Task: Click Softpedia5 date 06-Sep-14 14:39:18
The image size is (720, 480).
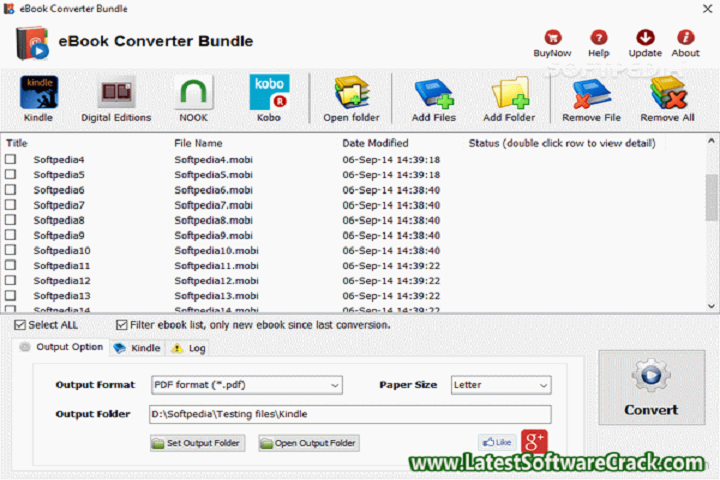Action: coord(391,175)
